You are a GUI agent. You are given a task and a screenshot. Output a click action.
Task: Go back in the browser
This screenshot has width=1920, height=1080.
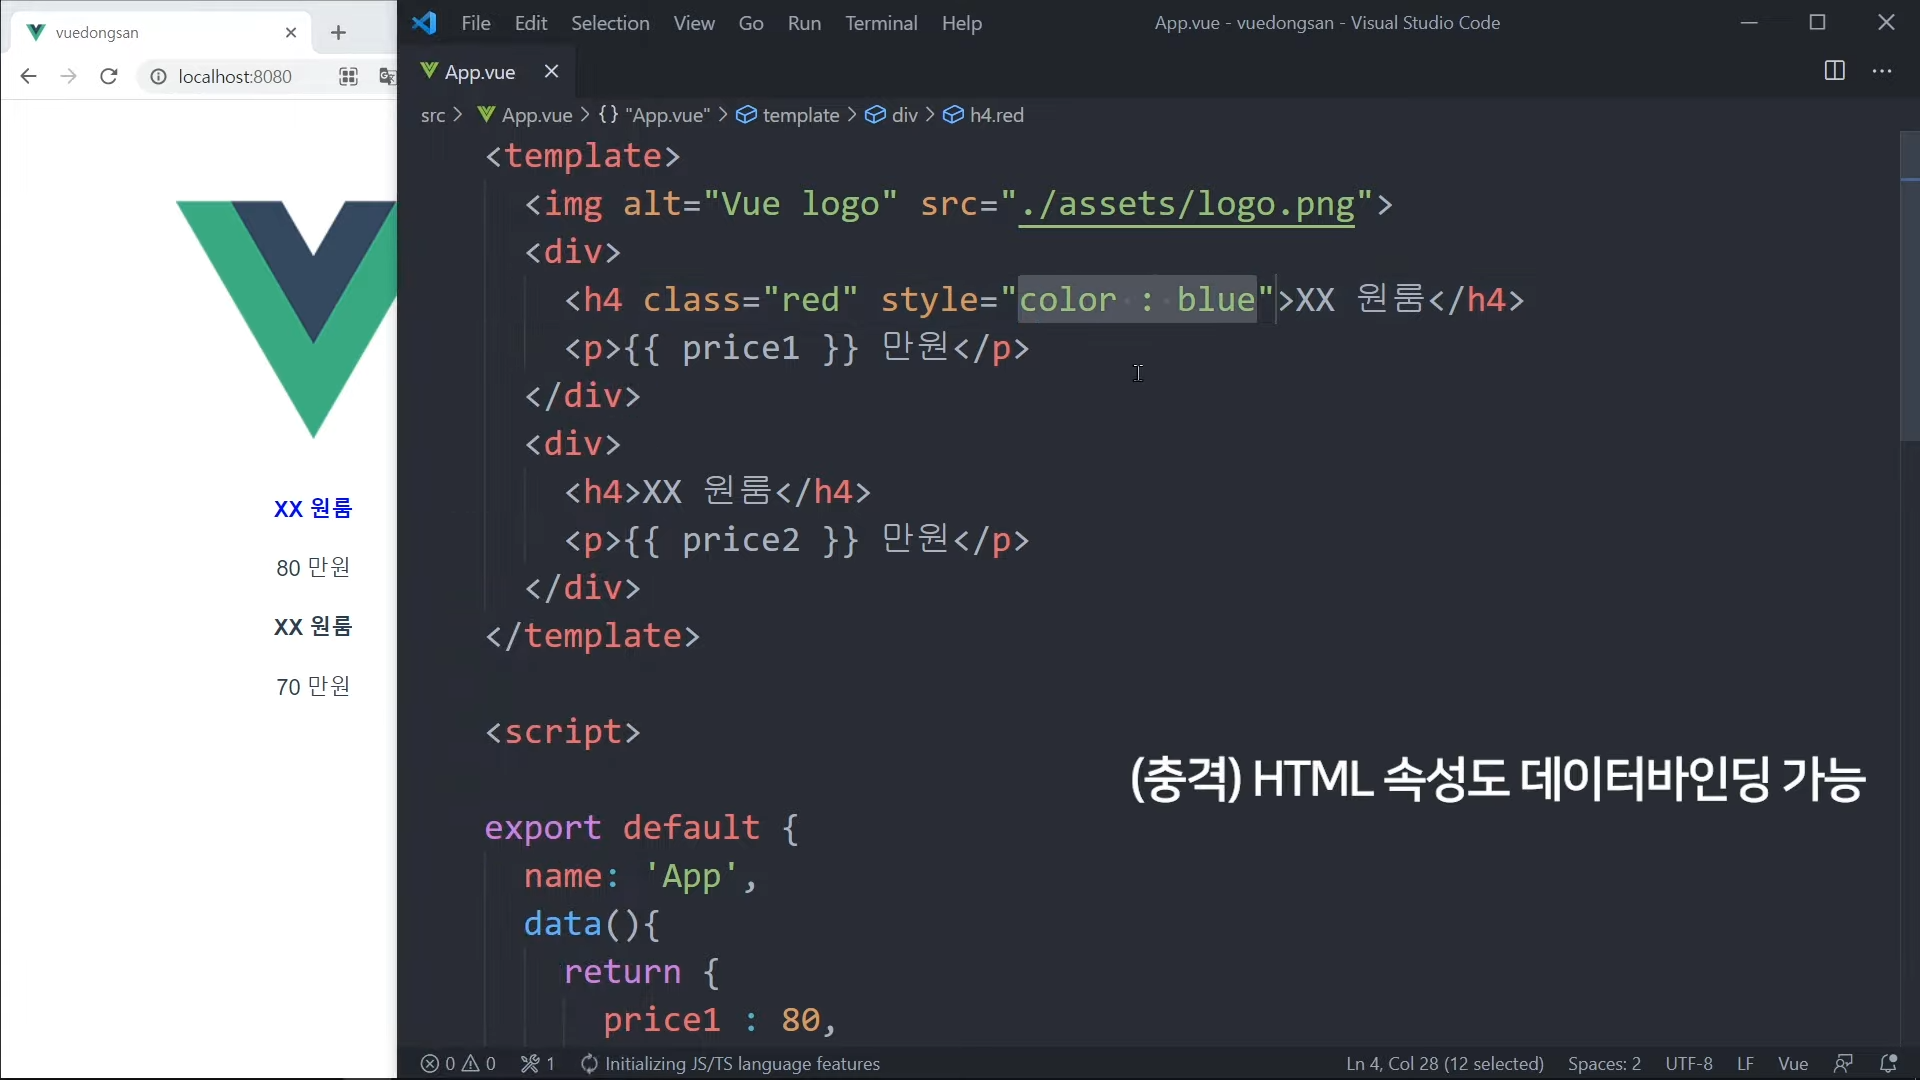point(28,76)
